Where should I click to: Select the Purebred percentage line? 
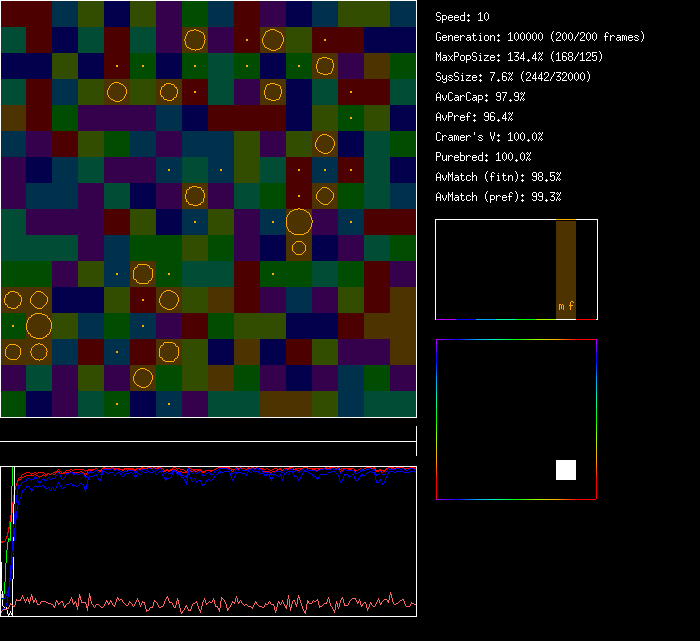click(483, 157)
